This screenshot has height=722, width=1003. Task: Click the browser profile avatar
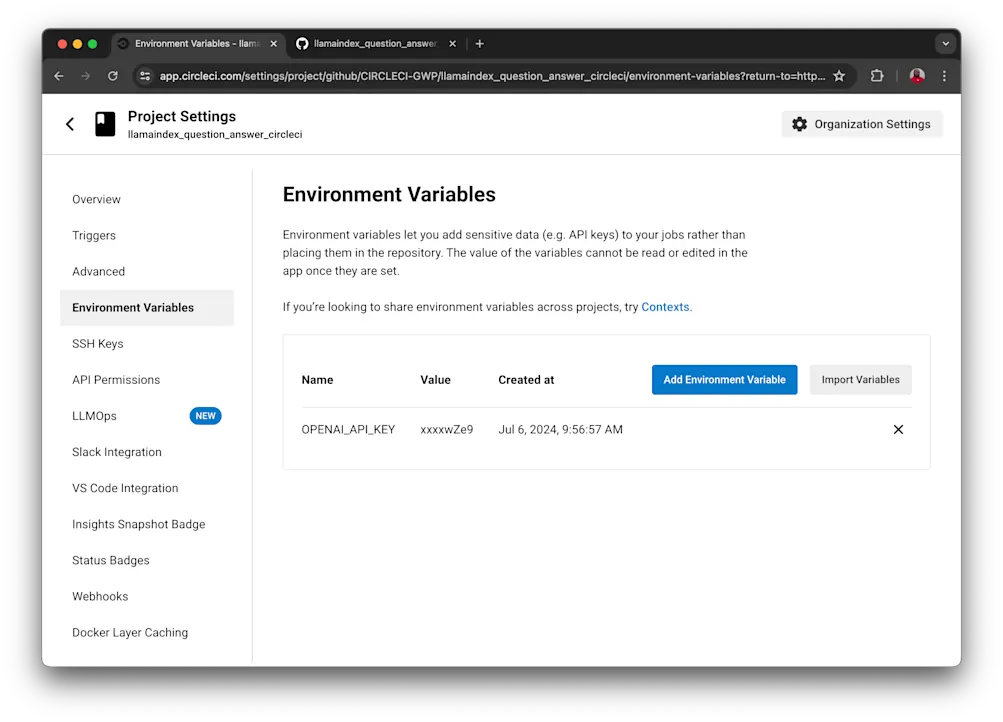(916, 75)
